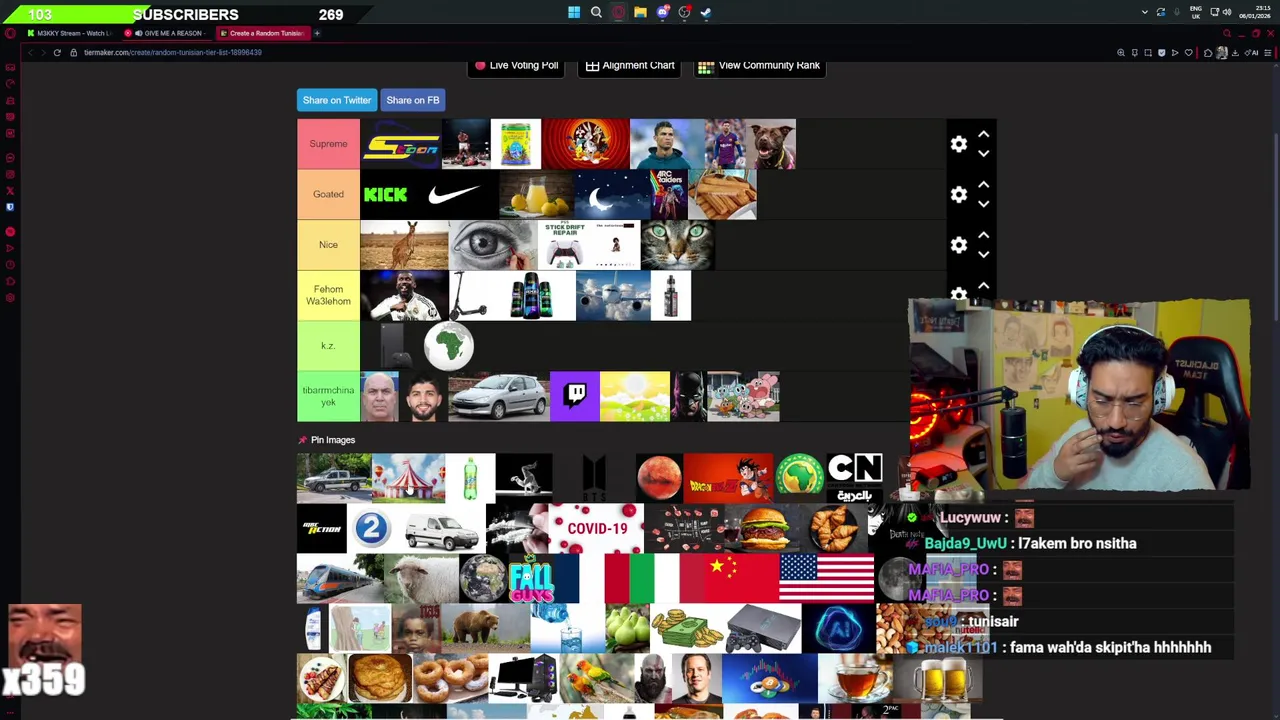The image size is (1280, 720).
Task: Open the Live Voting Poll
Action: (x=516, y=66)
